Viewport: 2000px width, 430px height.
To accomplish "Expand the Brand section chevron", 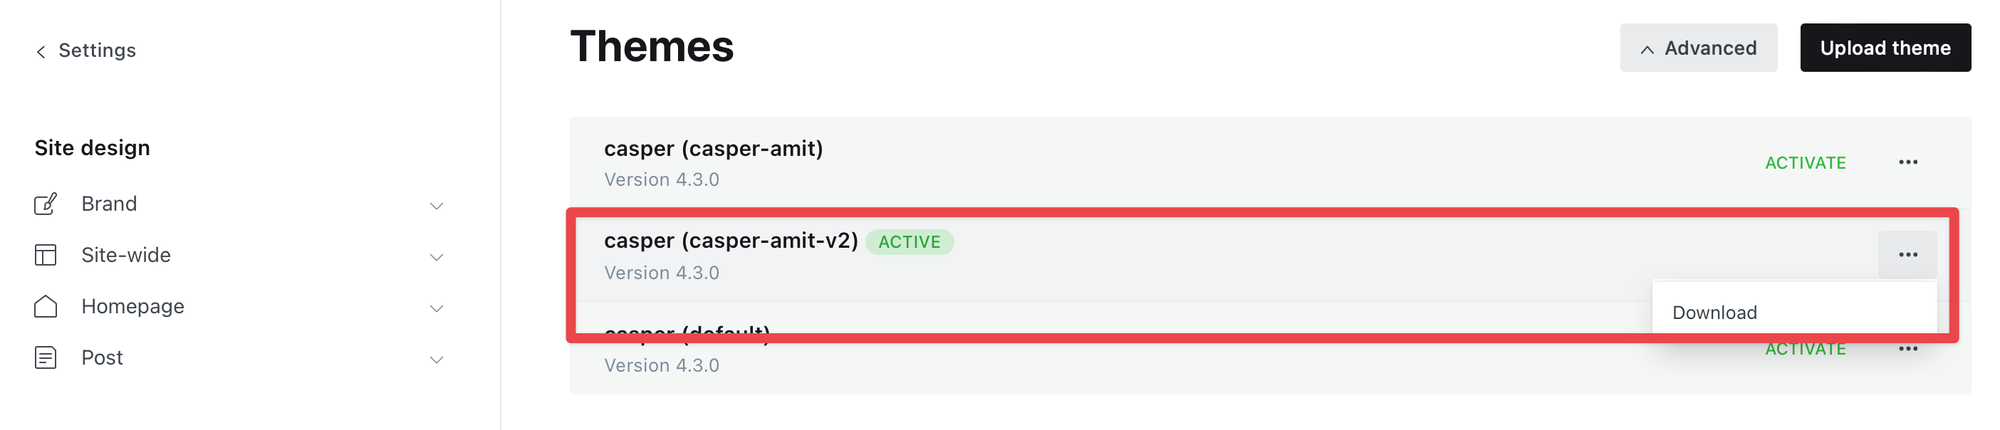I will pos(437,206).
